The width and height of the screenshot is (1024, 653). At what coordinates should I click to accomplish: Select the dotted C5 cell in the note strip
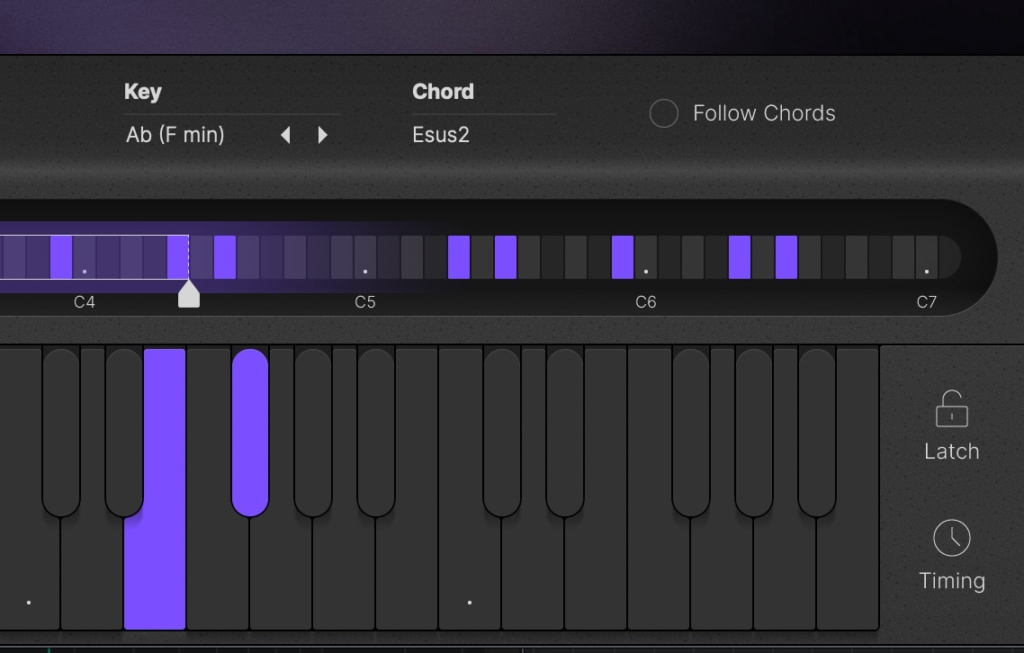pos(365,257)
